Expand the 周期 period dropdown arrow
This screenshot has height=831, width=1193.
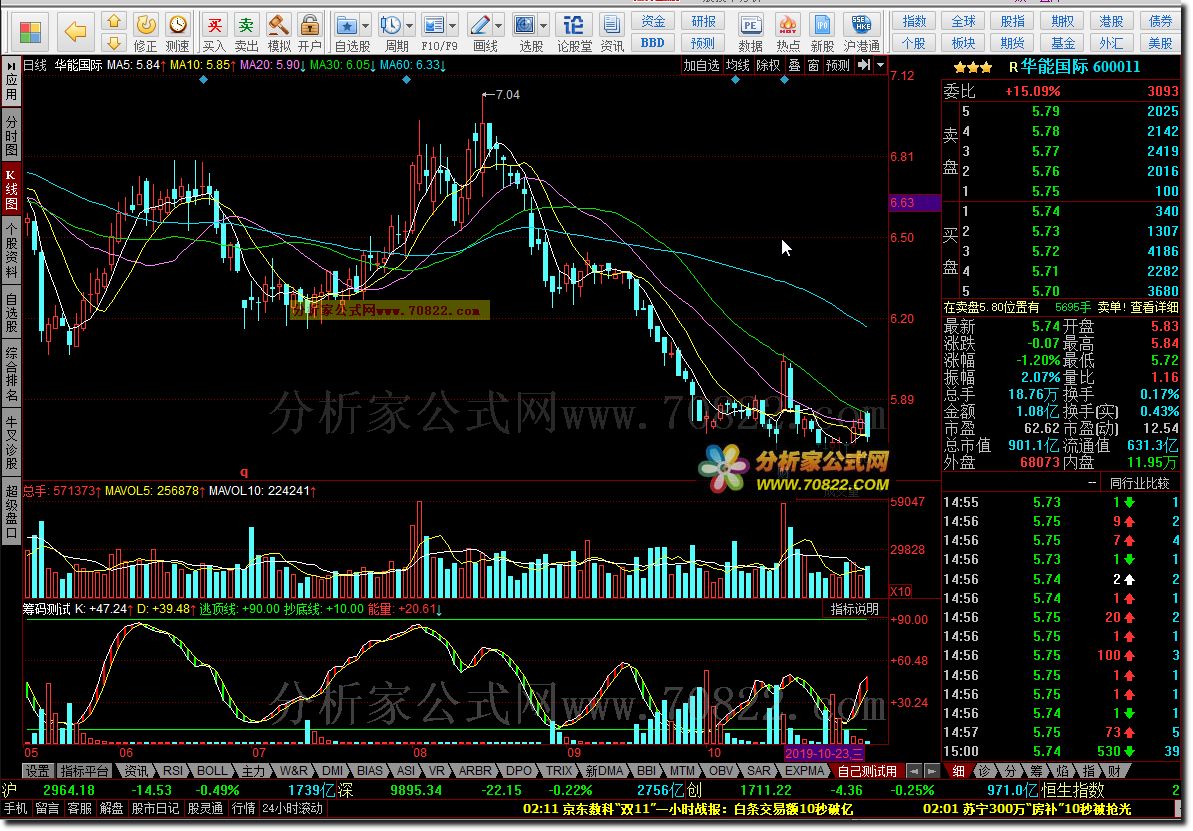[410, 26]
